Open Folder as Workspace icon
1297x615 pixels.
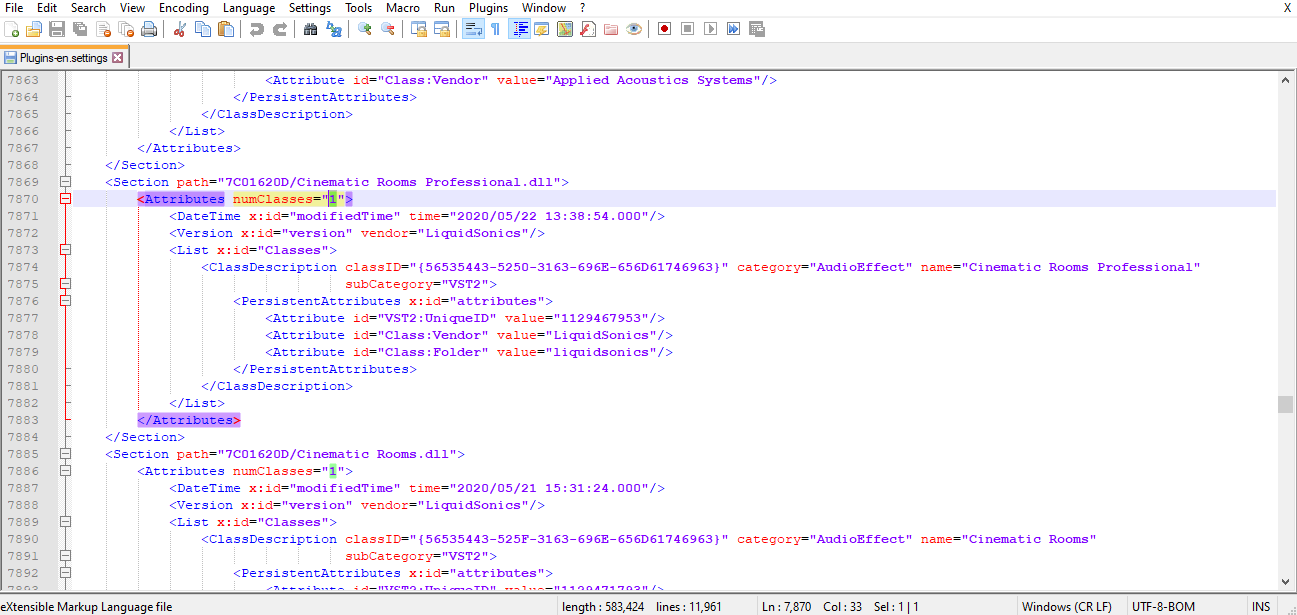tap(611, 29)
